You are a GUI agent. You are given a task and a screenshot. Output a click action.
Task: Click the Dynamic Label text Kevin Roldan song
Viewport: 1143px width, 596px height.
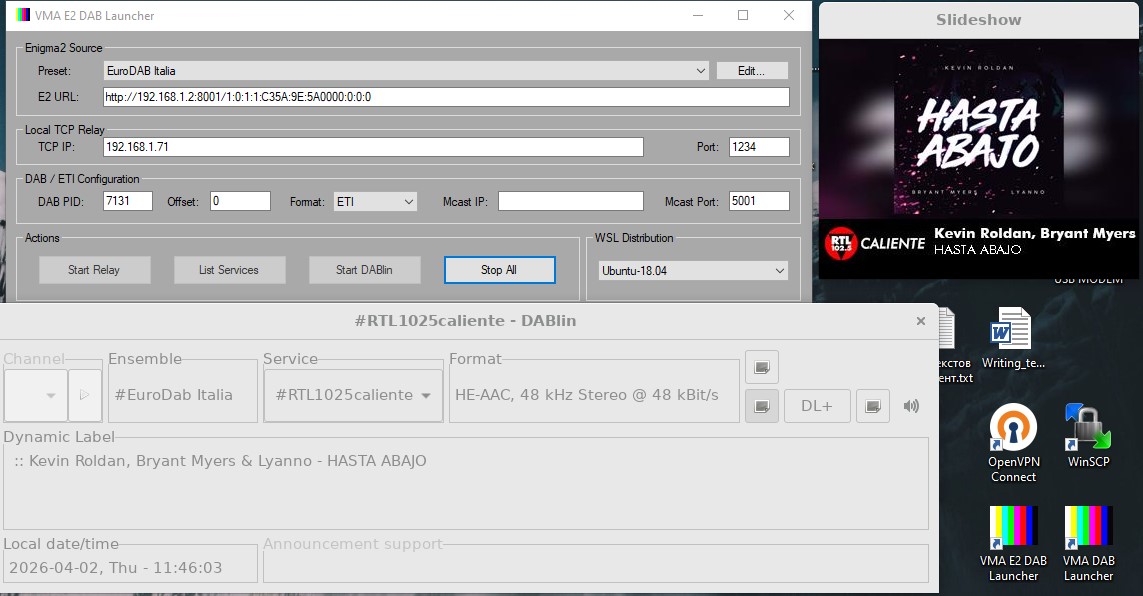coord(220,460)
